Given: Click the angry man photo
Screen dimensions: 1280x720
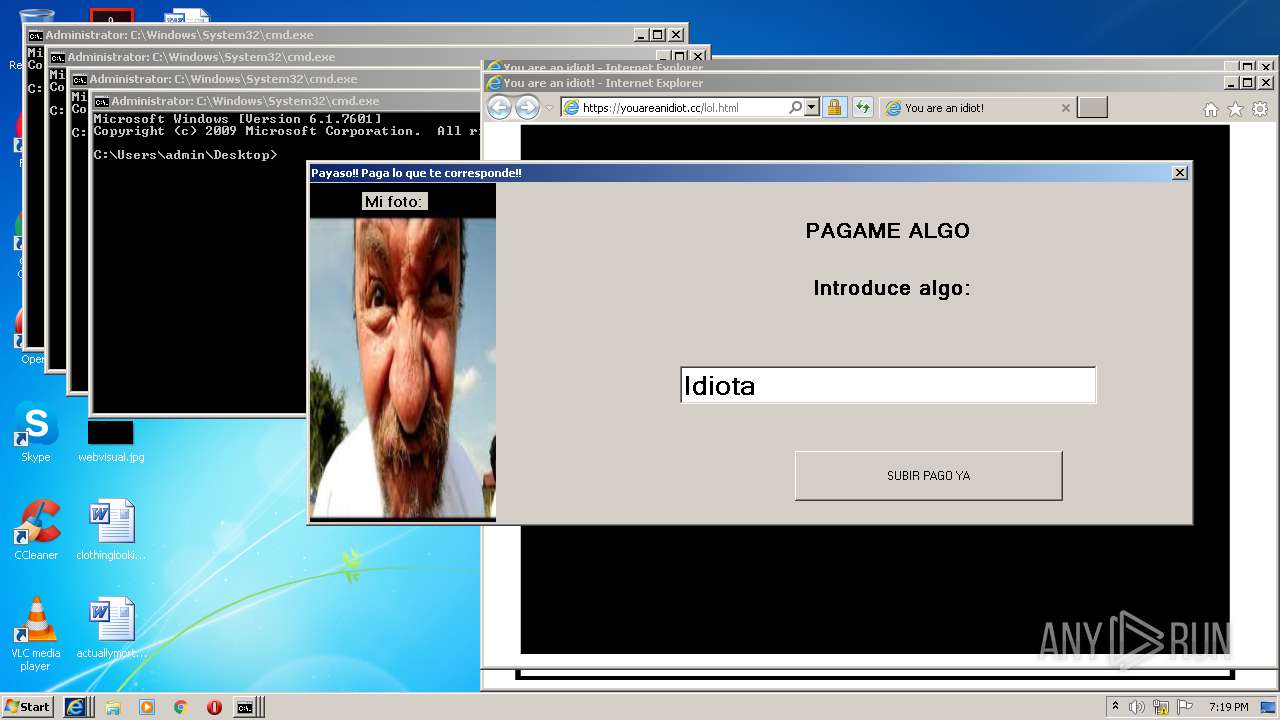Looking at the screenshot, I should [x=403, y=368].
